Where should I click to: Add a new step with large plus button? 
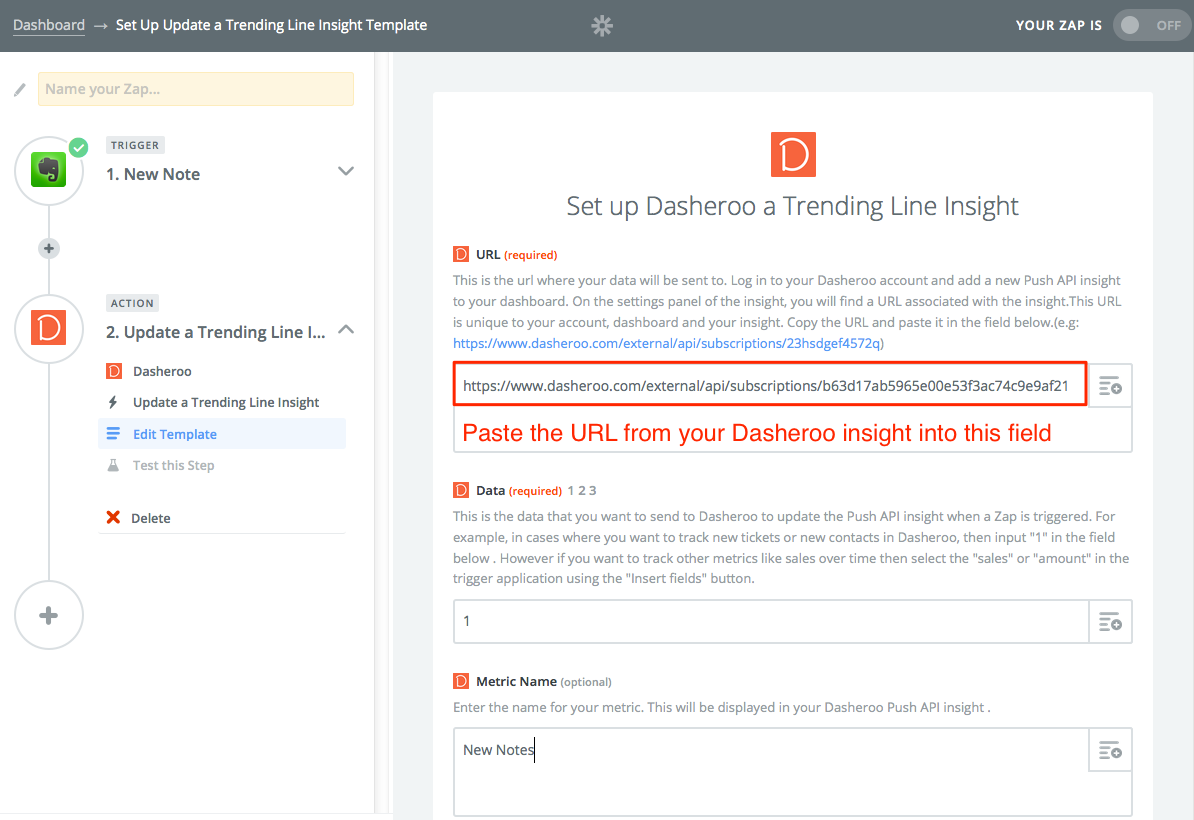49,615
